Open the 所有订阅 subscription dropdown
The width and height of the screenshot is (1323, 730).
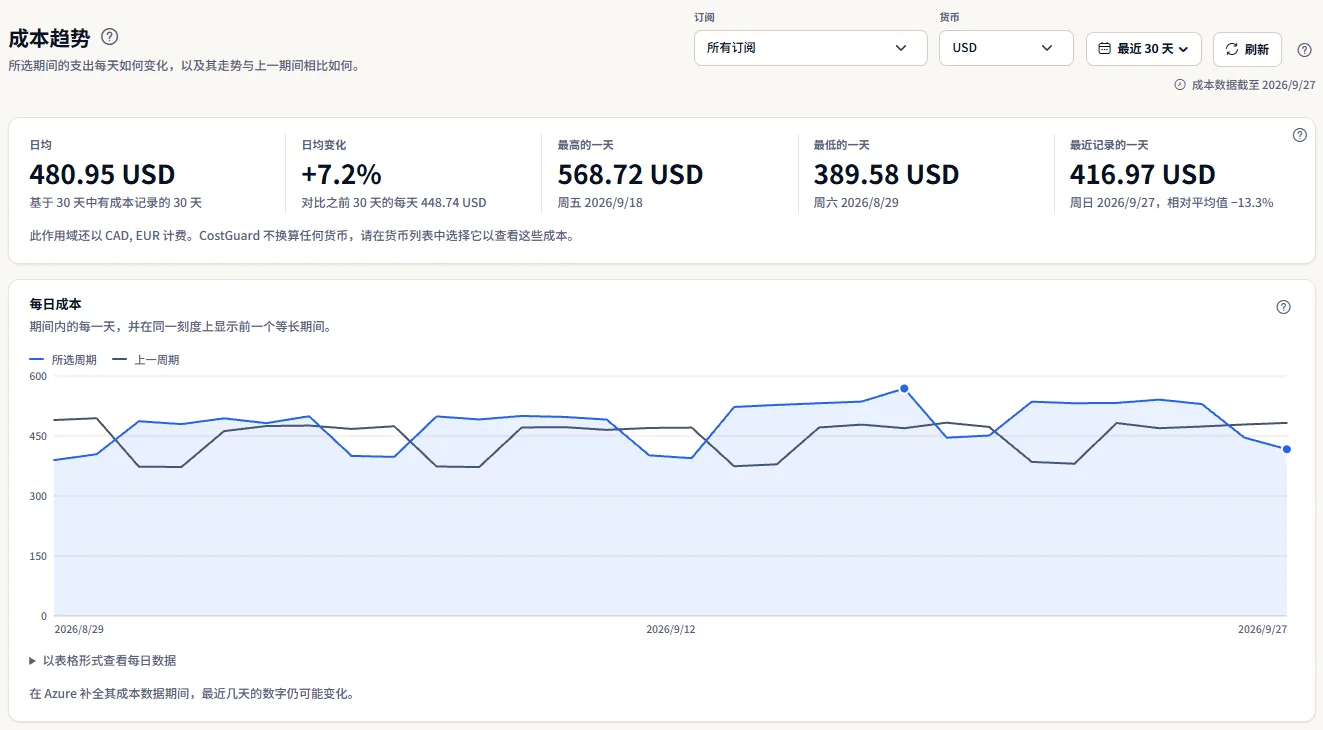click(x=811, y=48)
